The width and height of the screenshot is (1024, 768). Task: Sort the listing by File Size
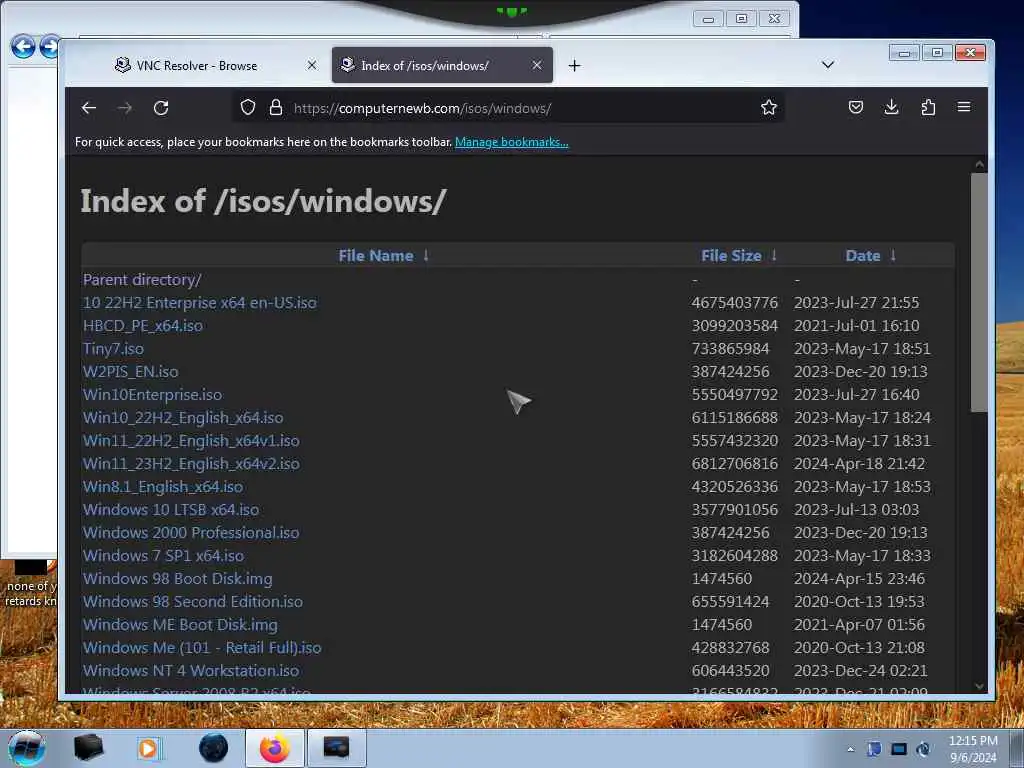click(731, 255)
